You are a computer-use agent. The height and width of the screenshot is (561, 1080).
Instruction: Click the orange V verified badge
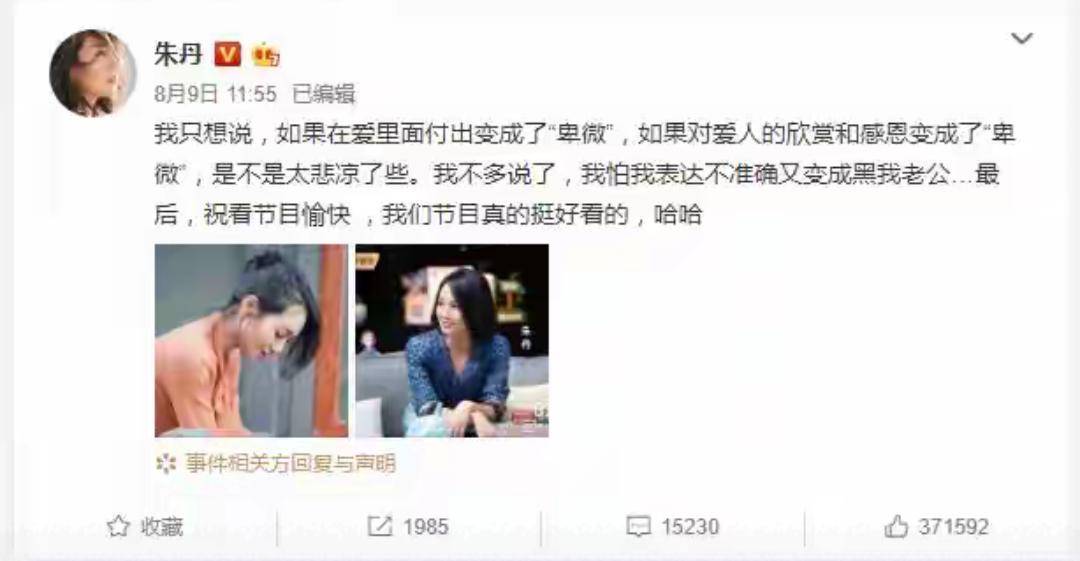click(228, 54)
